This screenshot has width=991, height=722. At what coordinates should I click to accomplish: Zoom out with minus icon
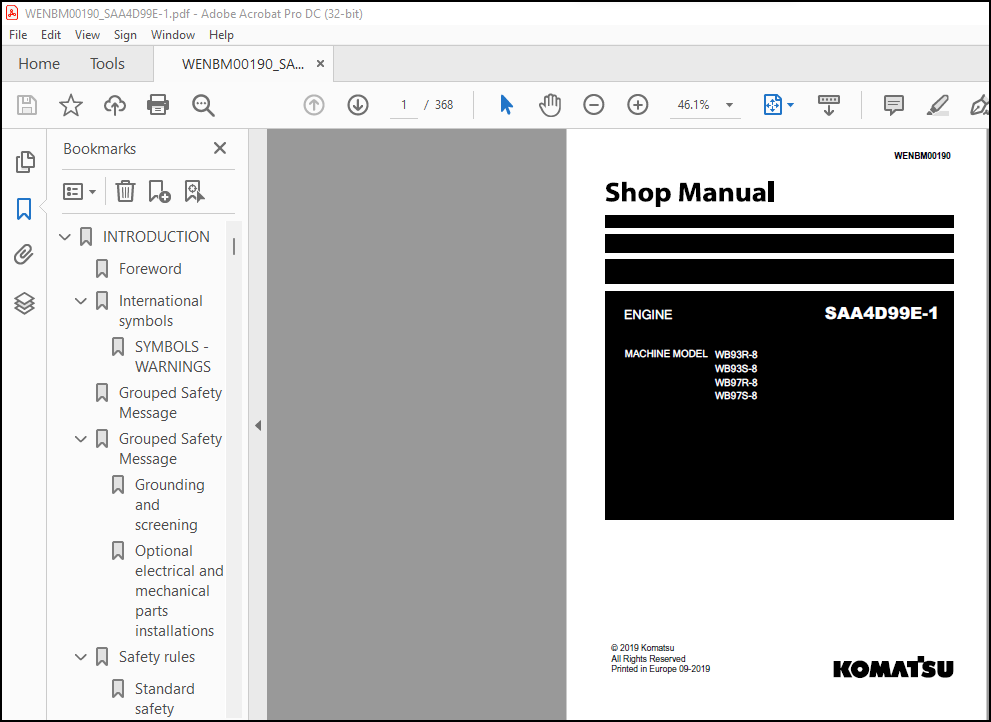click(x=593, y=105)
